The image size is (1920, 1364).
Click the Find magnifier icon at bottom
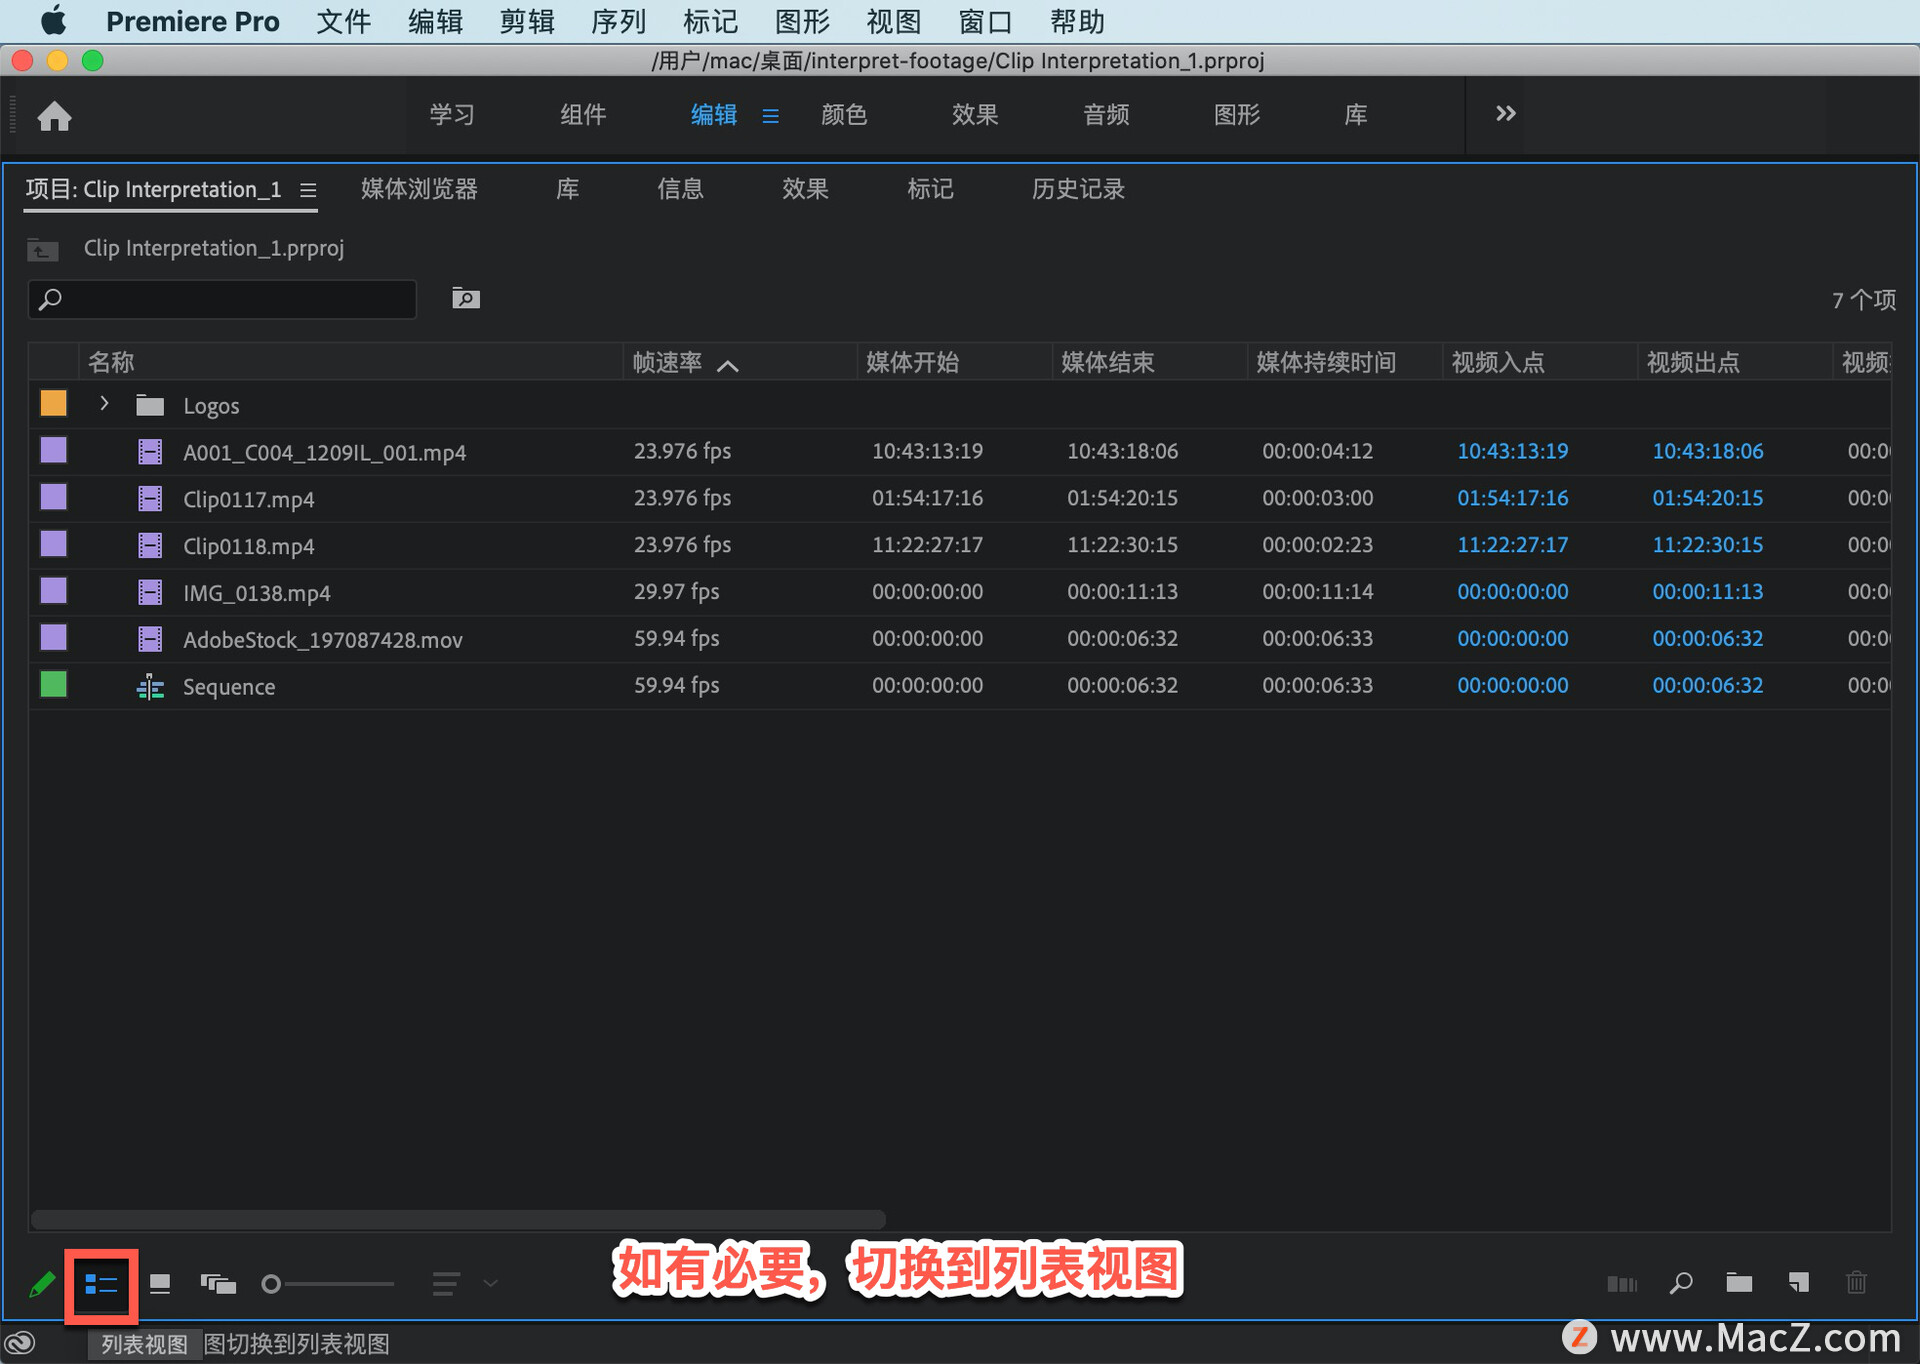tap(1681, 1283)
